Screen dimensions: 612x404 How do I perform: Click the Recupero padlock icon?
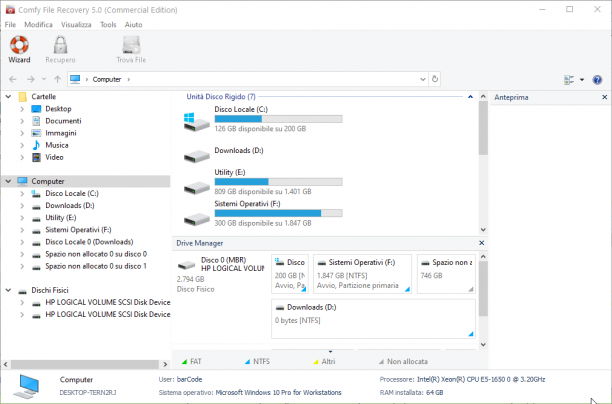pyautogui.click(x=60, y=45)
